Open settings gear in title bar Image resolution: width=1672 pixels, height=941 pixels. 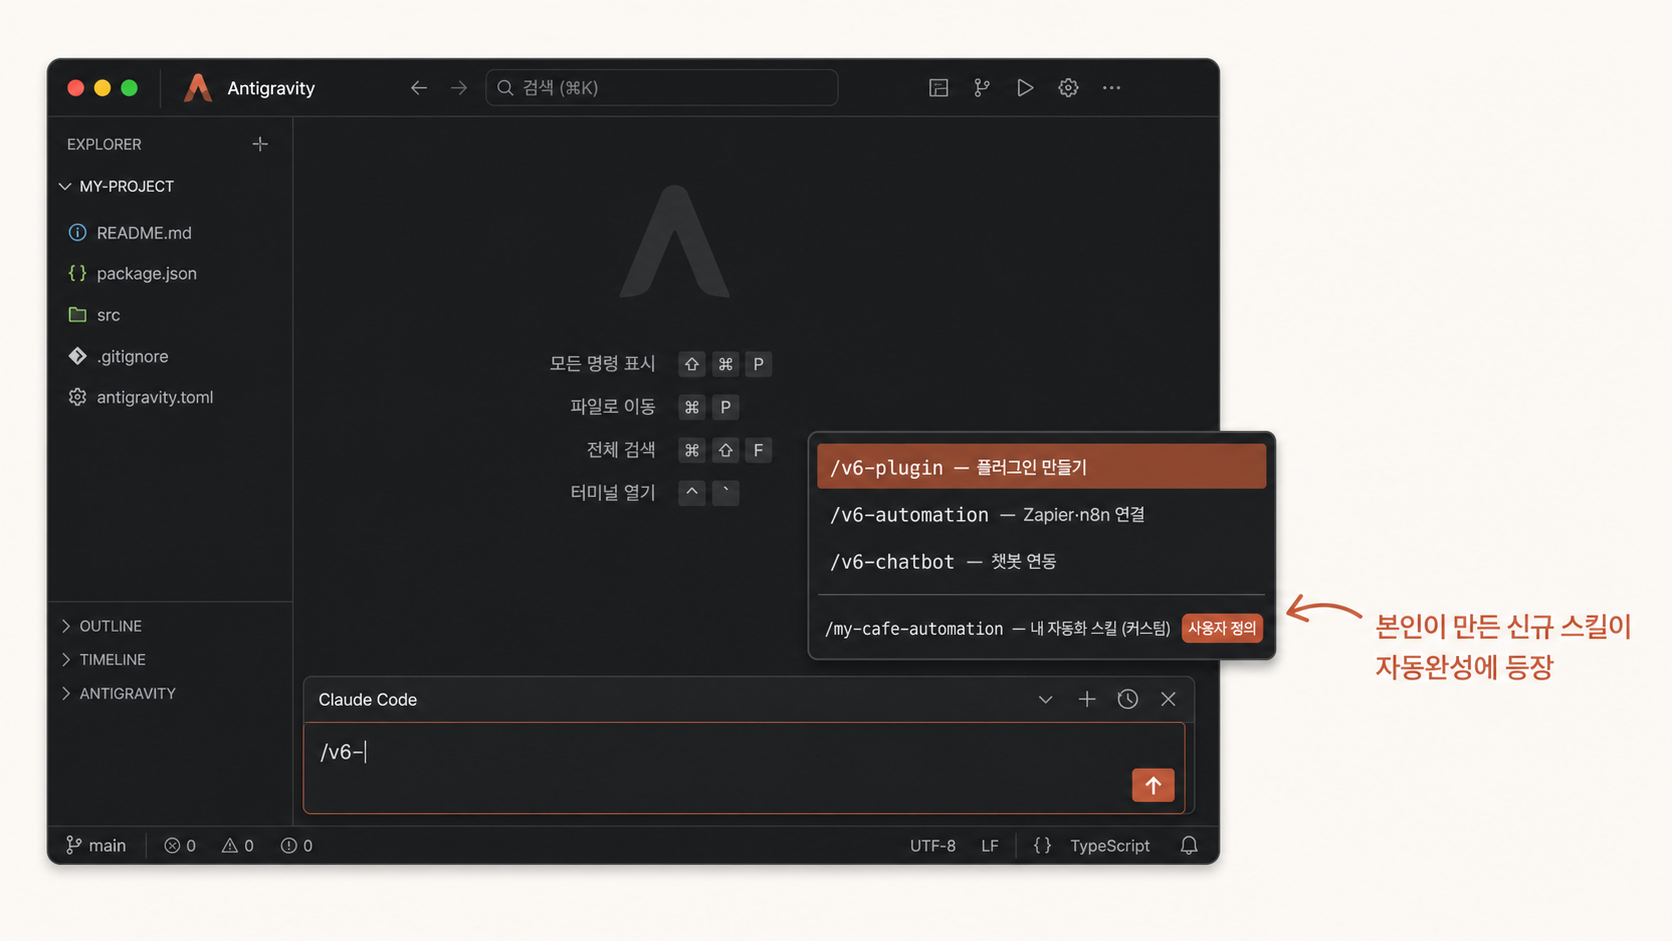click(x=1068, y=88)
